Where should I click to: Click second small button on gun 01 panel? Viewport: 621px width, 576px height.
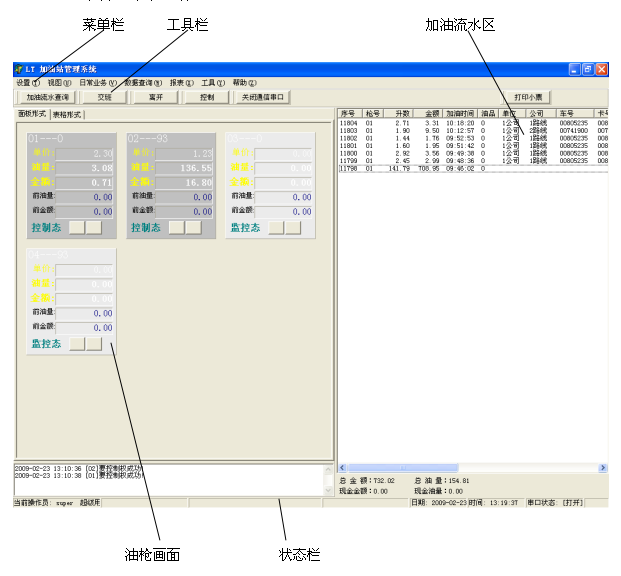94,227
